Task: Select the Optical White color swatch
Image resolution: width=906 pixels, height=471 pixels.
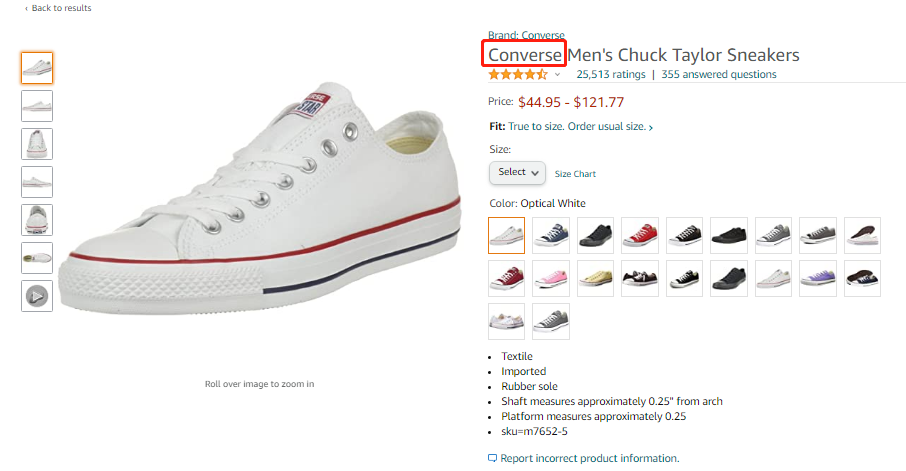Action: [507, 236]
